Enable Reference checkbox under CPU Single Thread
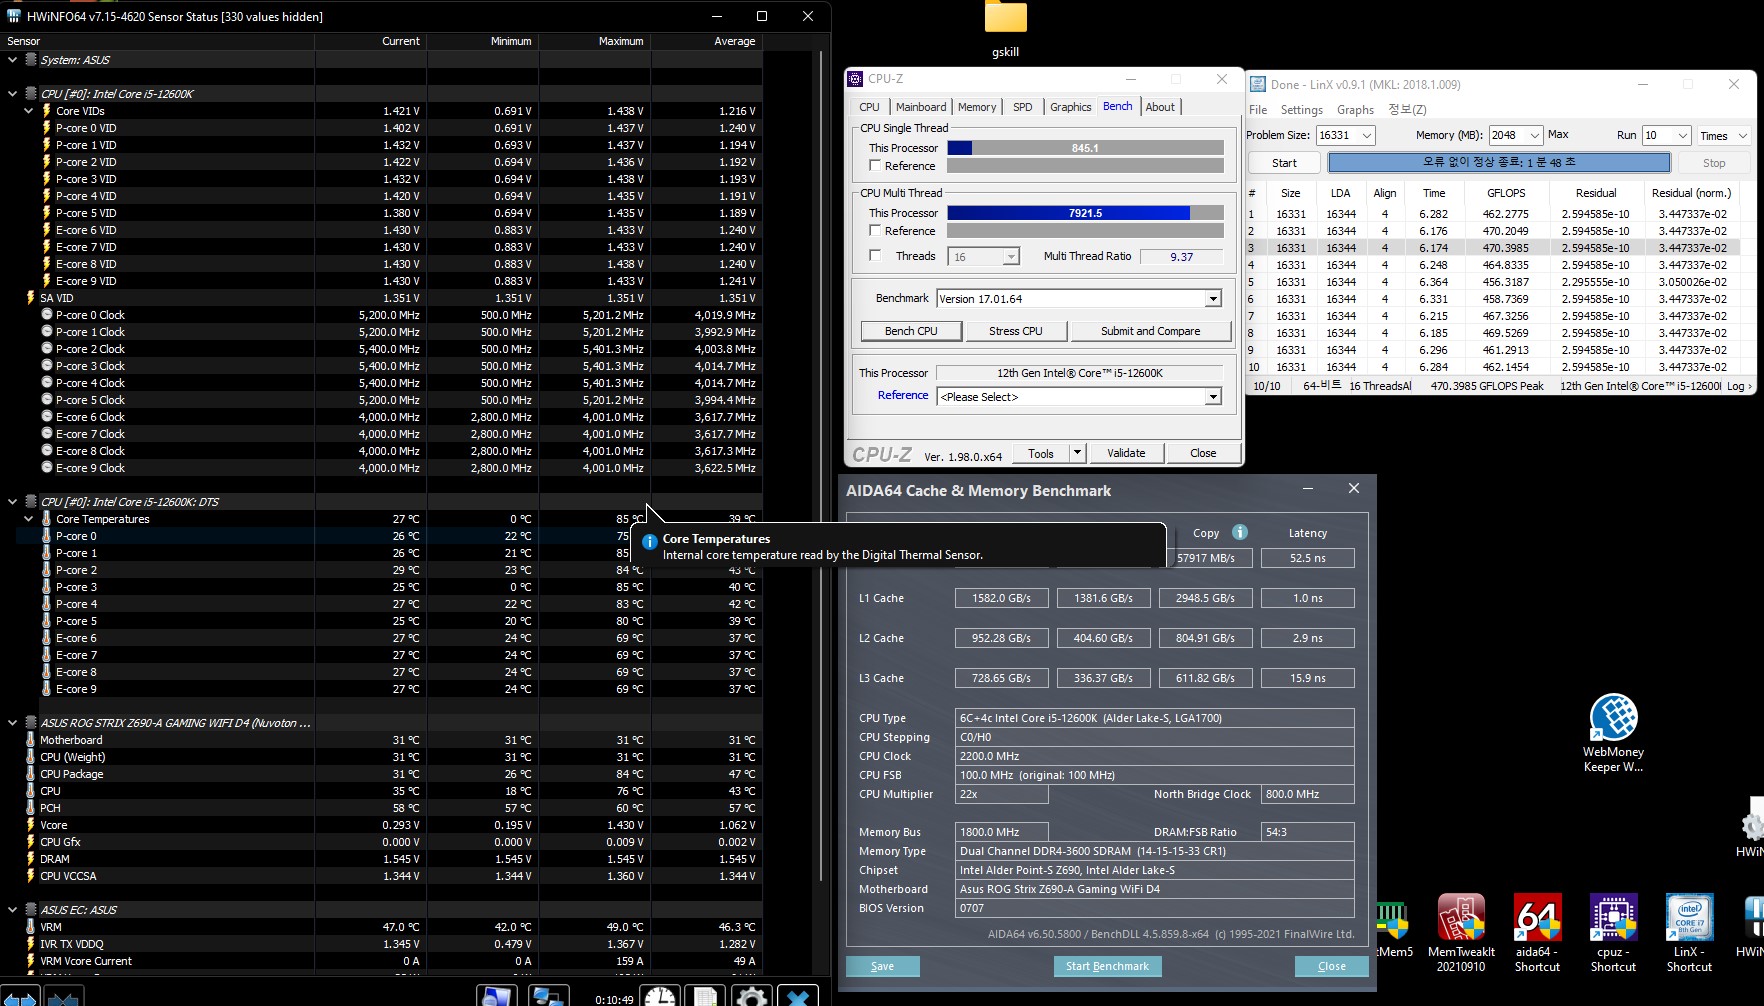 point(875,166)
